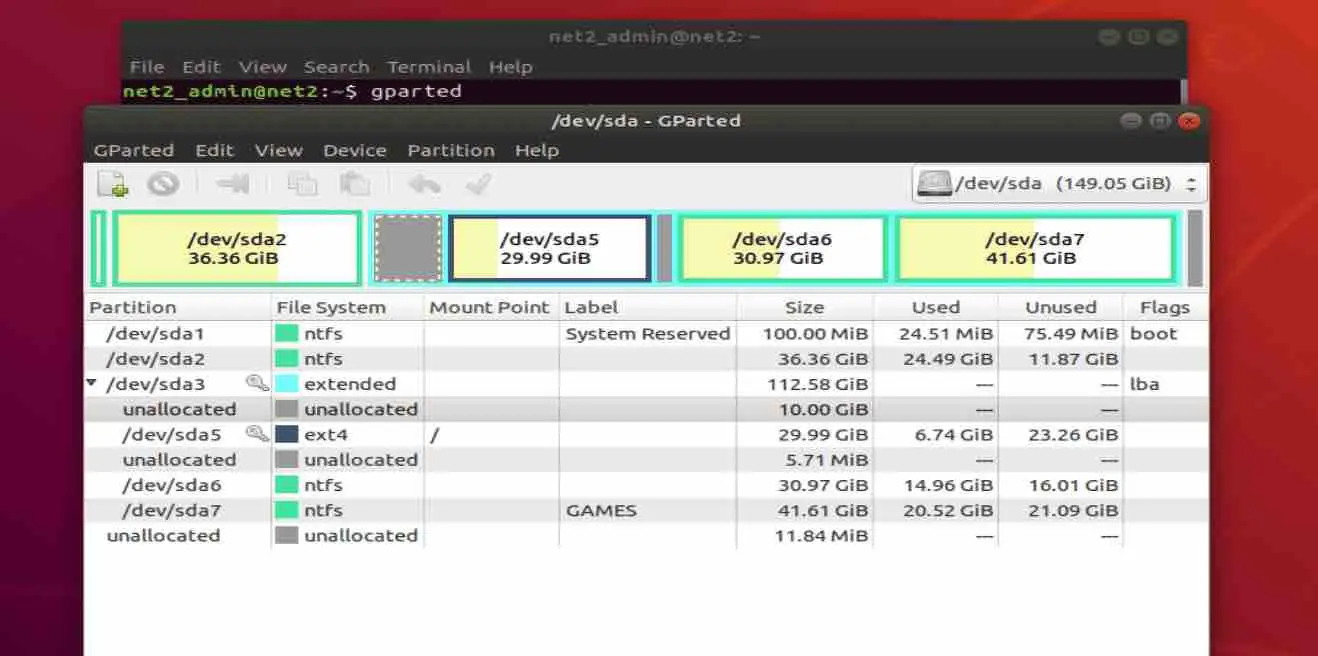Open the Partition menu
The width and height of the screenshot is (1318, 656).
pos(450,150)
